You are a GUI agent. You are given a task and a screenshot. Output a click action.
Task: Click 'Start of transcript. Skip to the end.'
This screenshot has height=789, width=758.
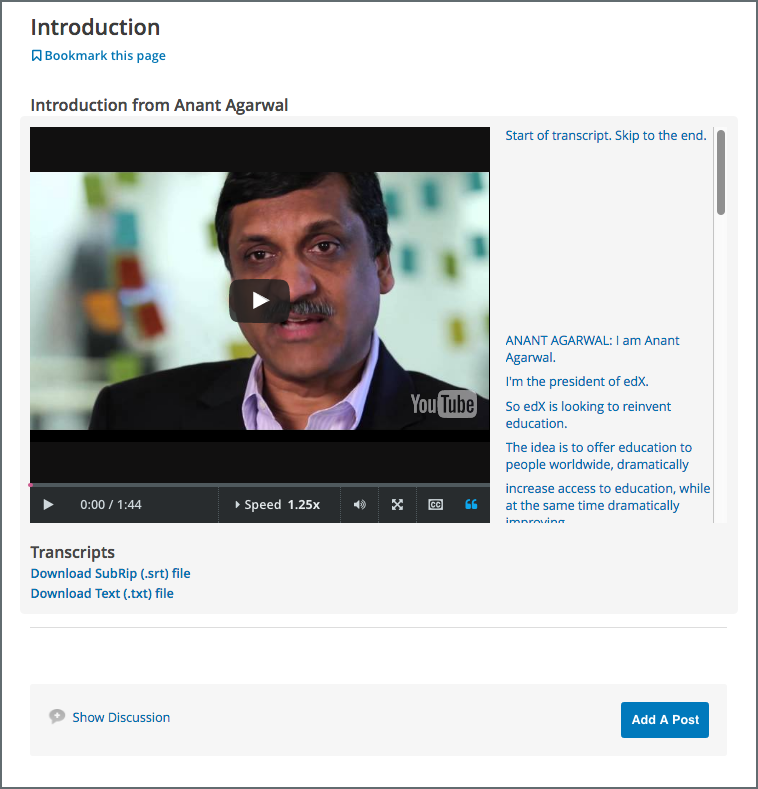pyautogui.click(x=606, y=135)
